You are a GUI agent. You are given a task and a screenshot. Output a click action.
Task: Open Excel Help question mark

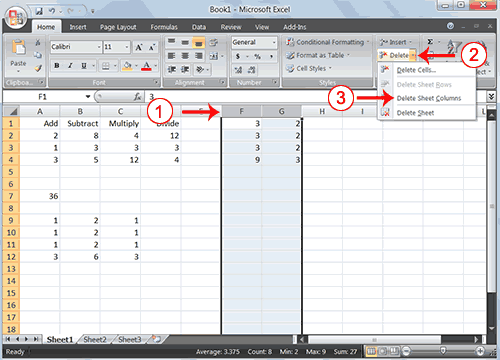point(450,26)
